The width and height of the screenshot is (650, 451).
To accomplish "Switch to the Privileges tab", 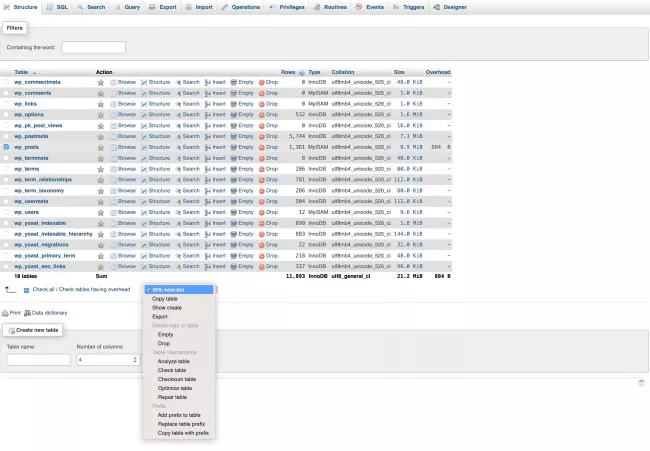I will pos(287,7).
